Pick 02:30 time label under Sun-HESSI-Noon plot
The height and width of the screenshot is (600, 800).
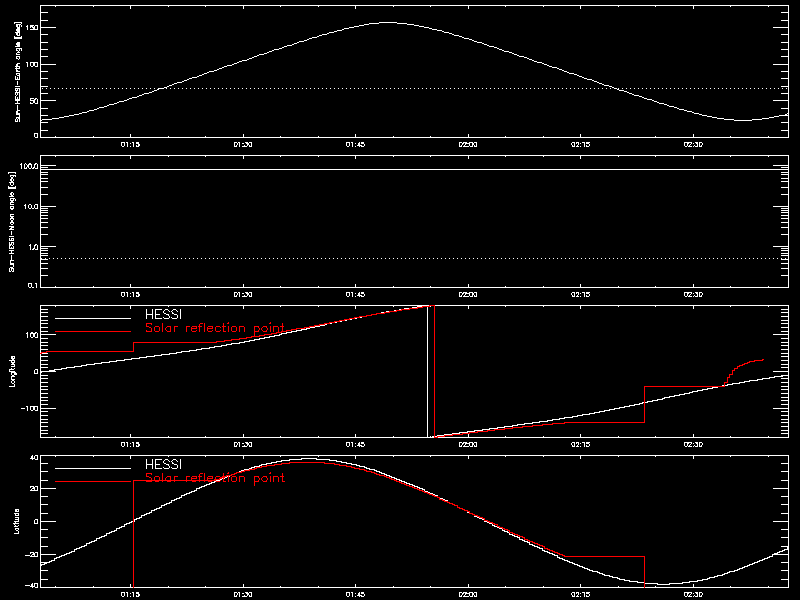(x=693, y=295)
